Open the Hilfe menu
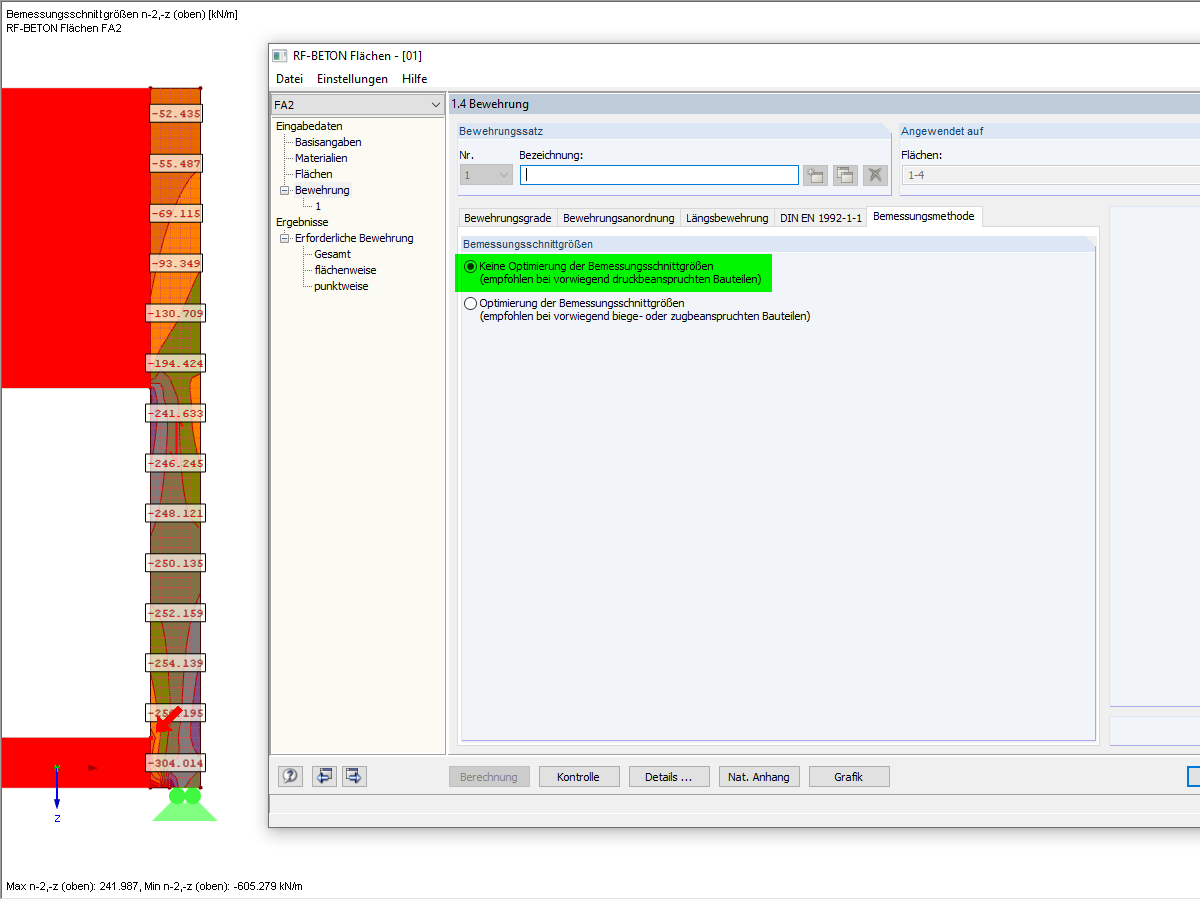The width and height of the screenshot is (1200, 900). [x=414, y=79]
